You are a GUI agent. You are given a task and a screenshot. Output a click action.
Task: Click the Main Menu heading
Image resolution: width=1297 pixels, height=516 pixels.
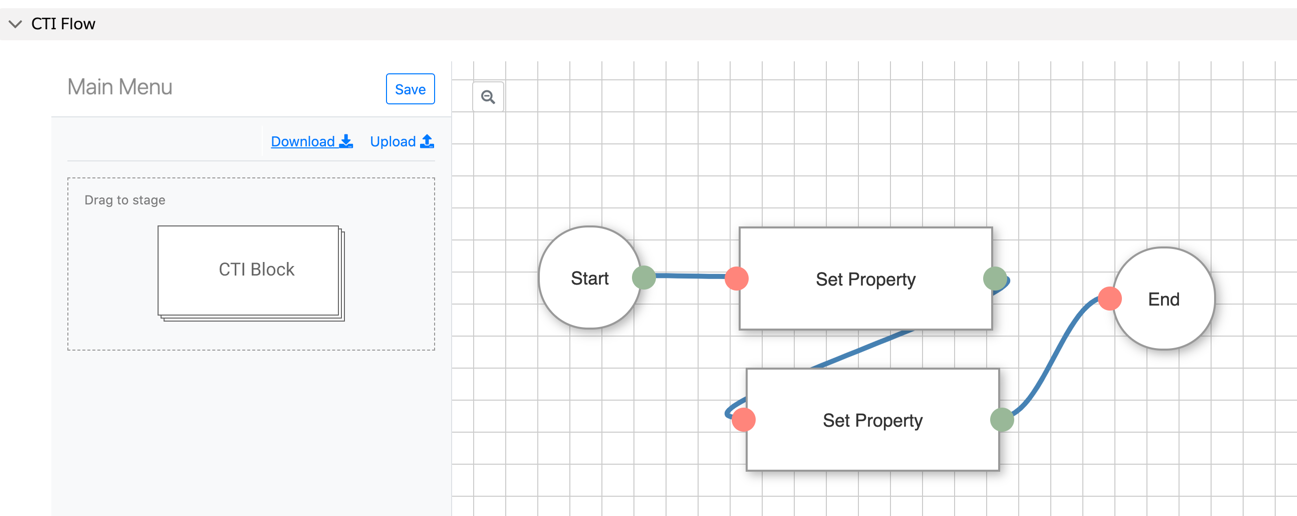click(120, 87)
